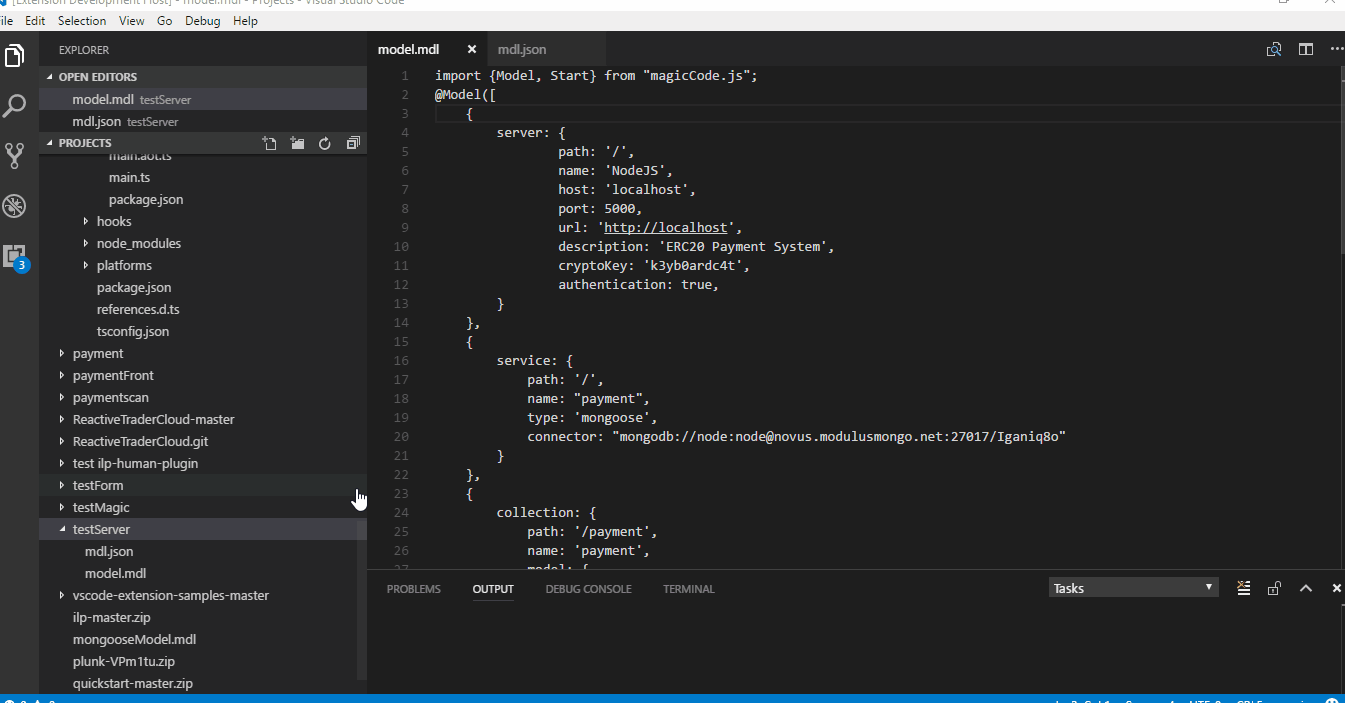Open the Help menu
1345x703 pixels.
[x=245, y=20]
